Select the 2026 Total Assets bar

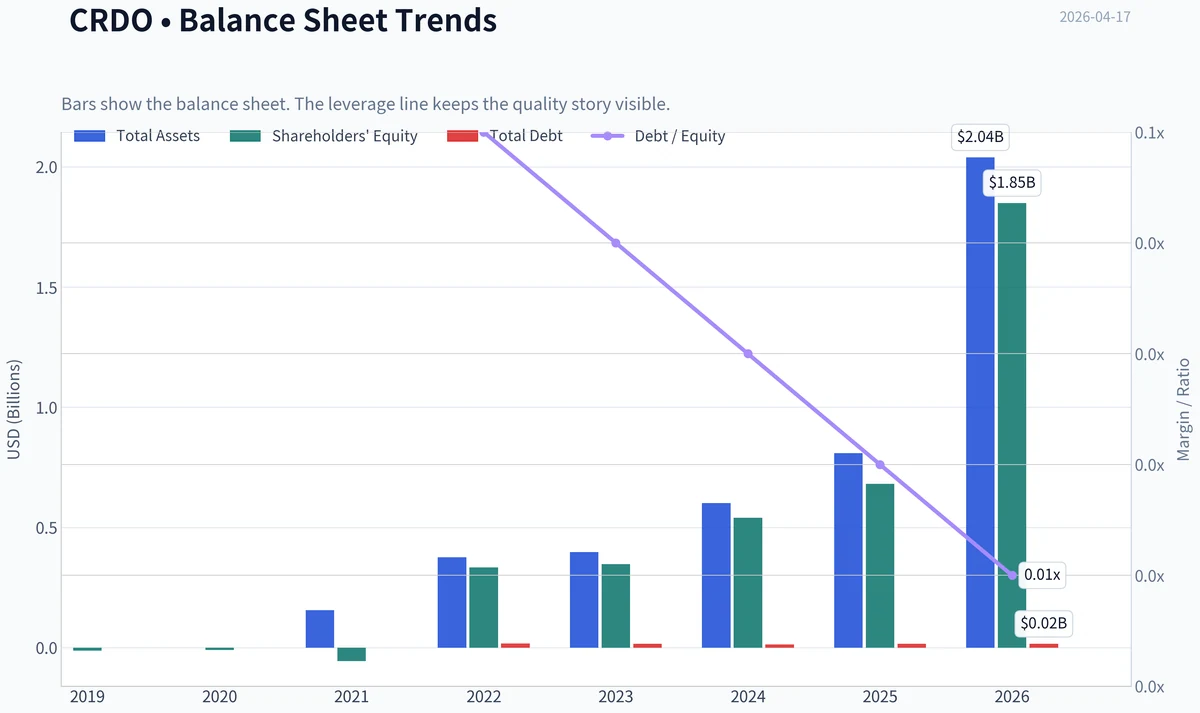(980, 403)
